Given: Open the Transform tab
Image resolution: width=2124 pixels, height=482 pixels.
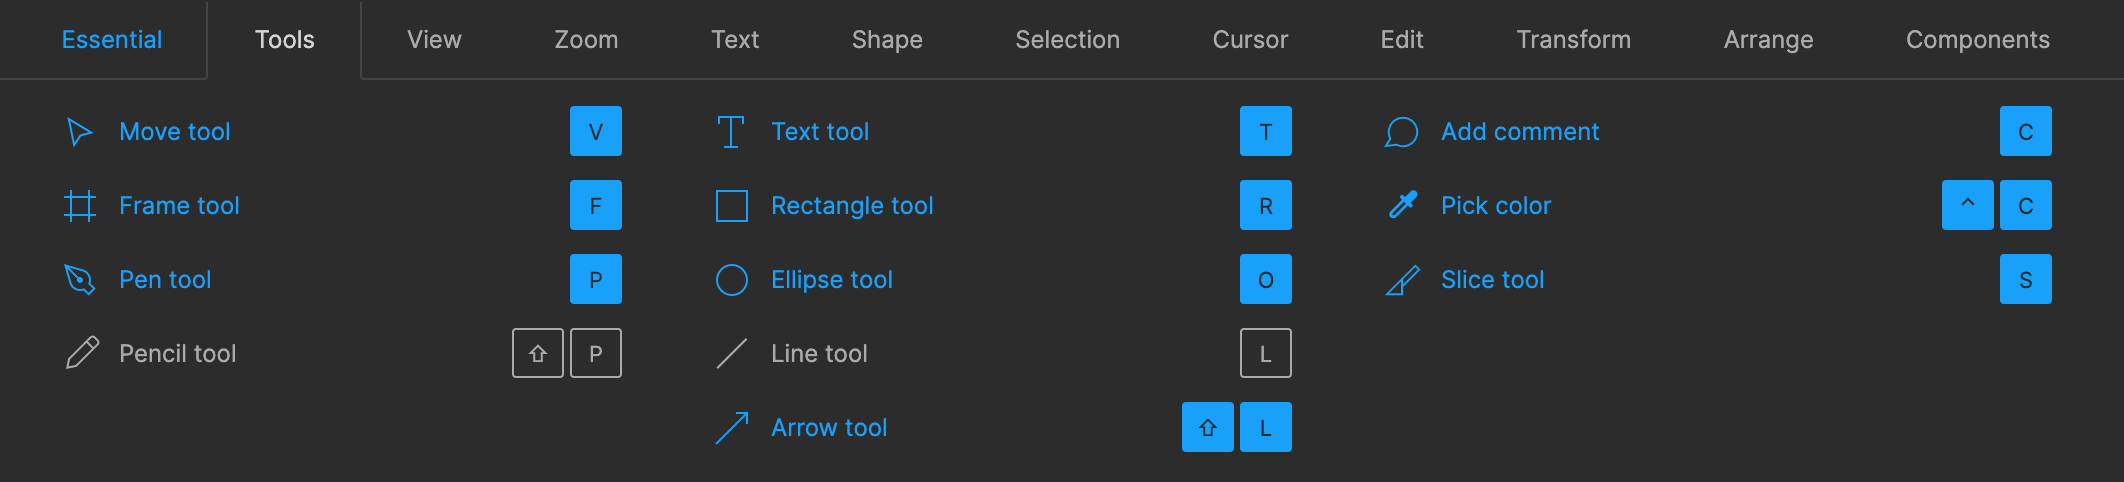Looking at the screenshot, I should tap(1573, 40).
